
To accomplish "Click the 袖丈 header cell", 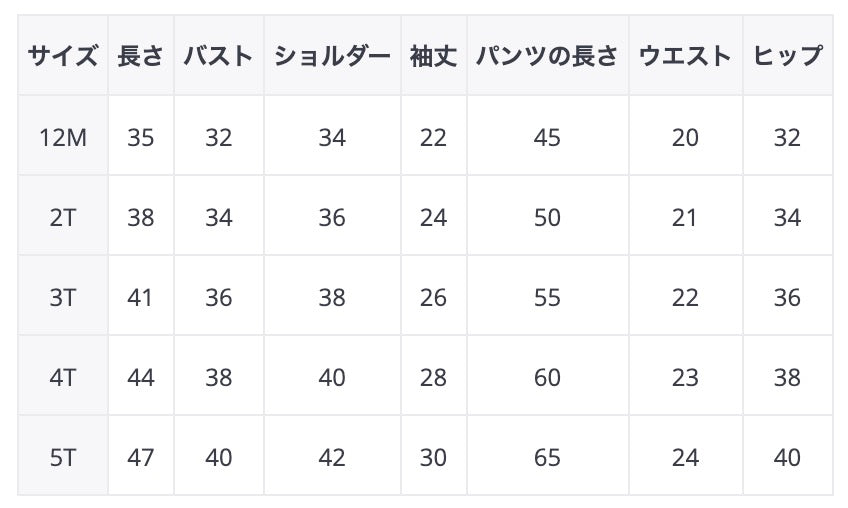I will click(x=433, y=56).
